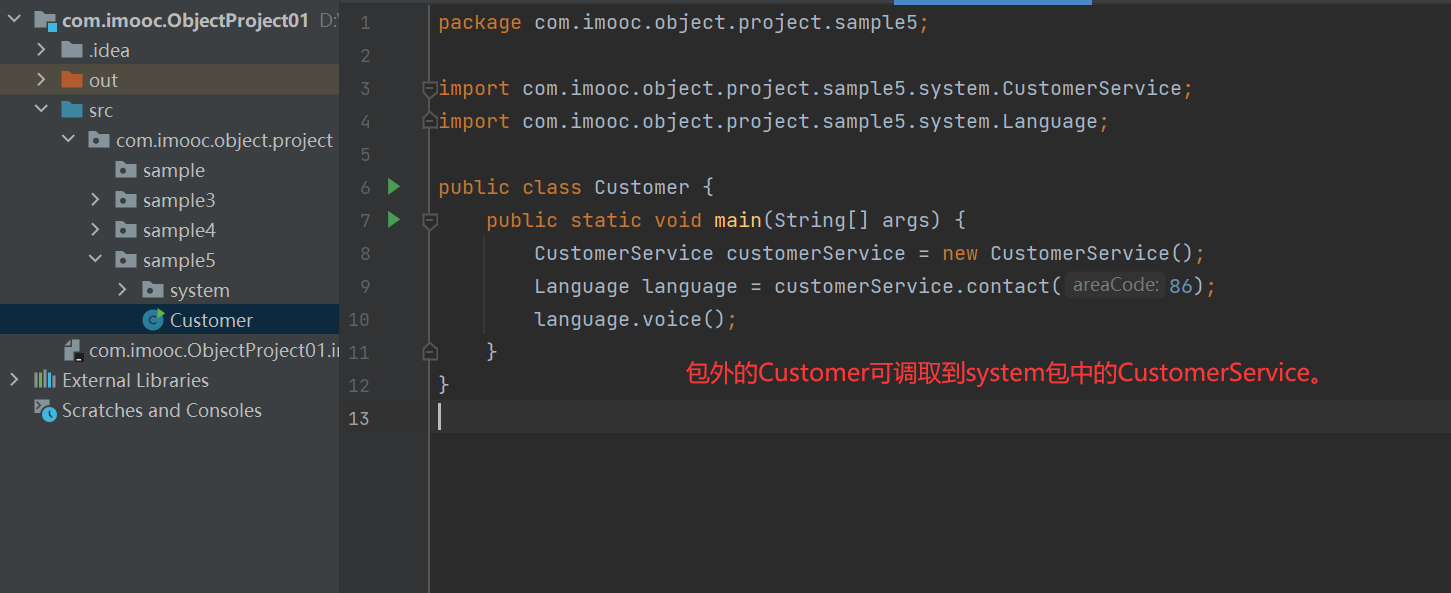Click the run gutter icon for main method

coord(393,220)
